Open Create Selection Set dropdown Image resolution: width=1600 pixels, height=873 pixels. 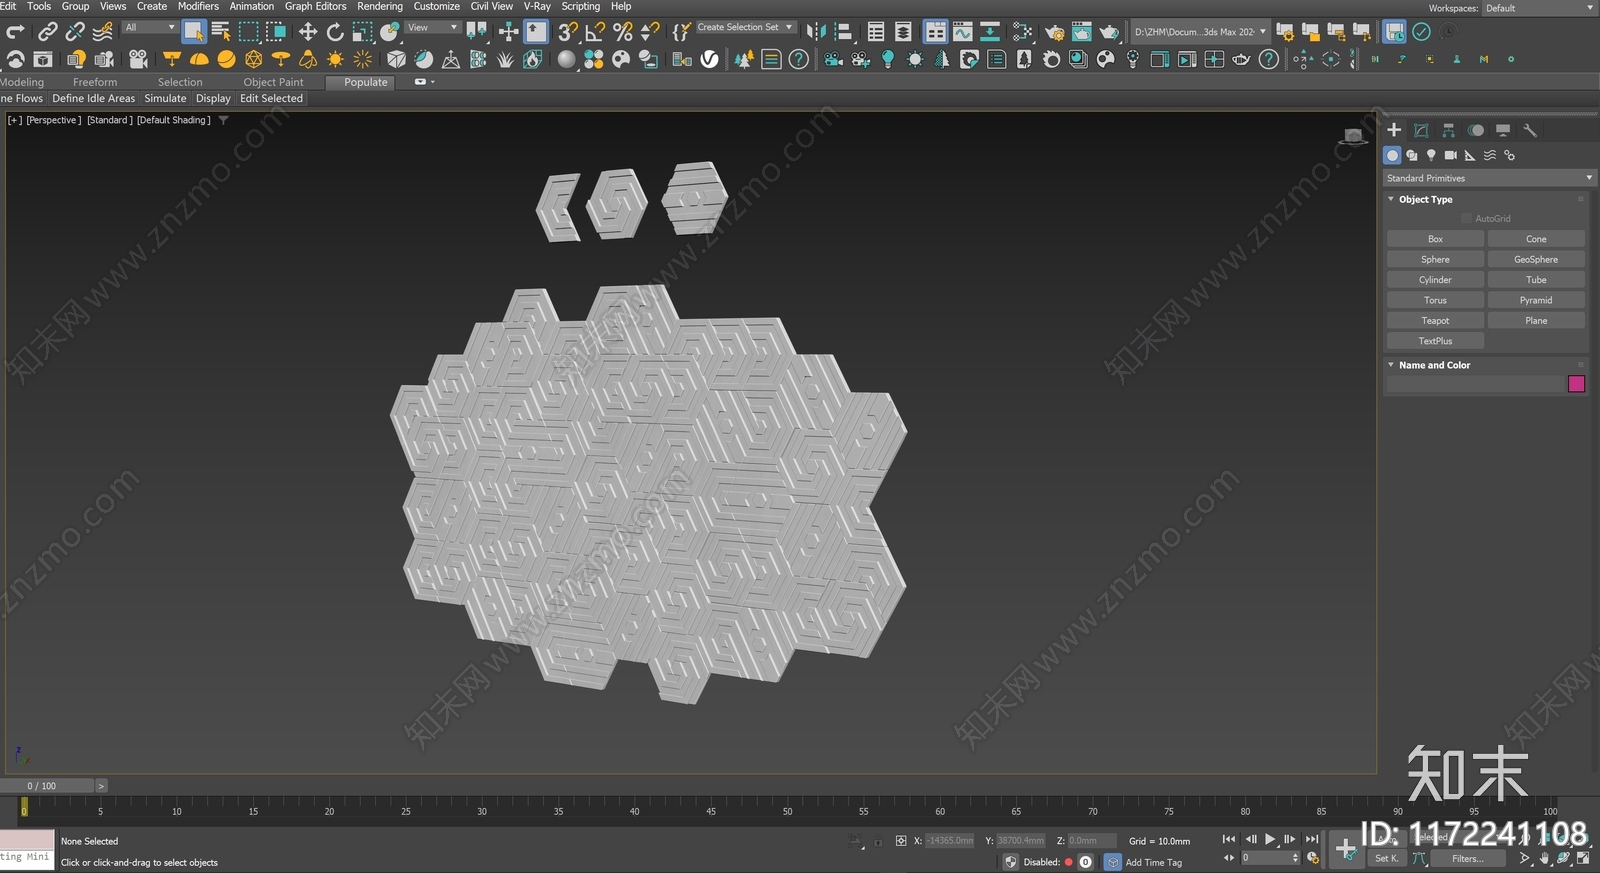[745, 28]
